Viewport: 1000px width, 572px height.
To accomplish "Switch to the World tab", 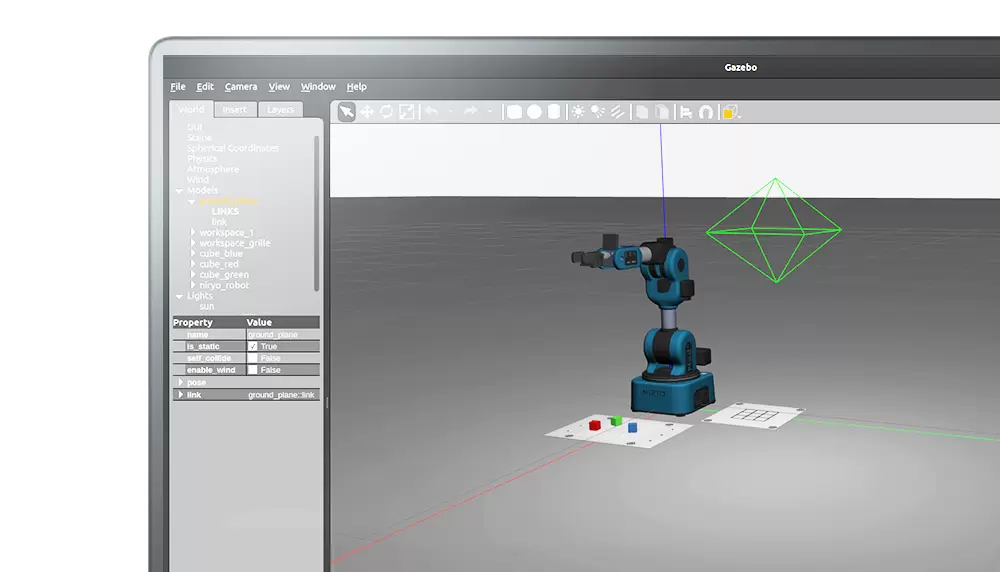I will coord(191,110).
